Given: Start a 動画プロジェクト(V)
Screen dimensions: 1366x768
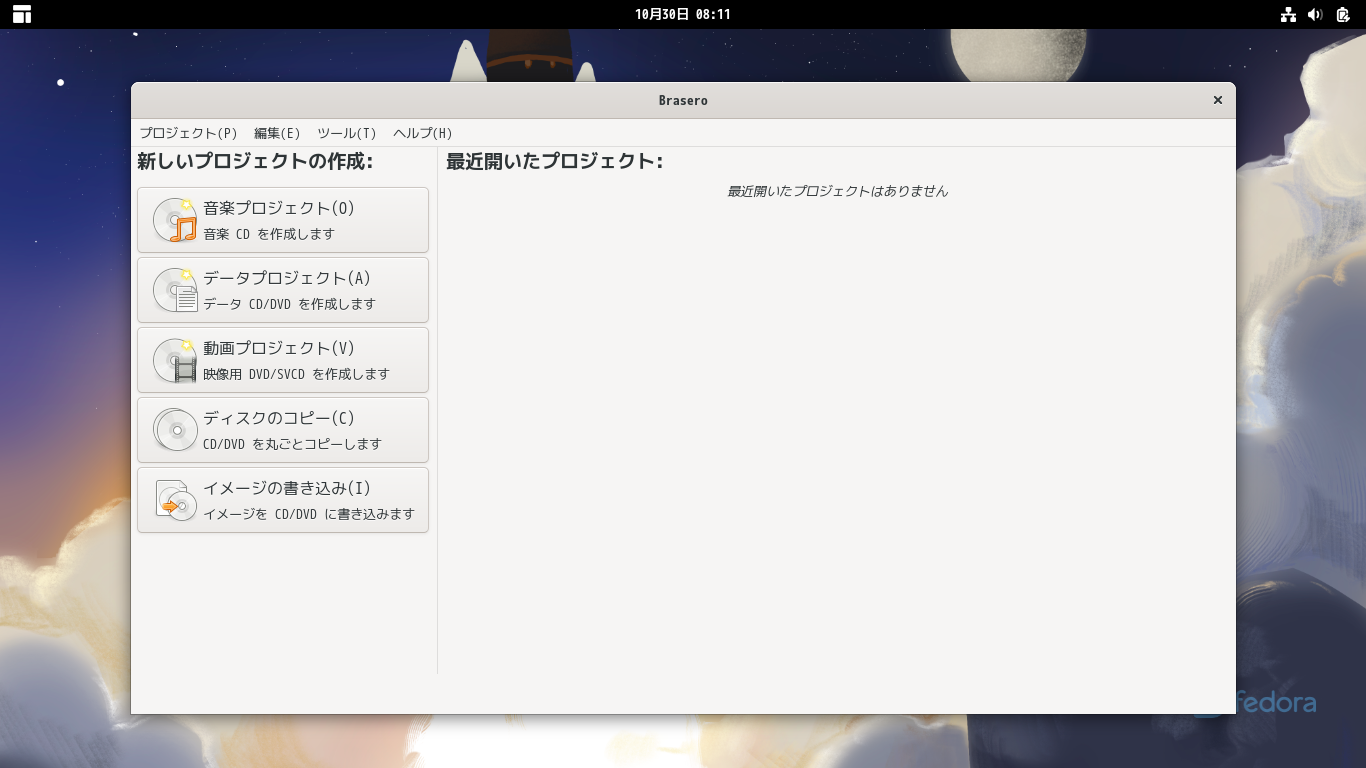Looking at the screenshot, I should (283, 360).
